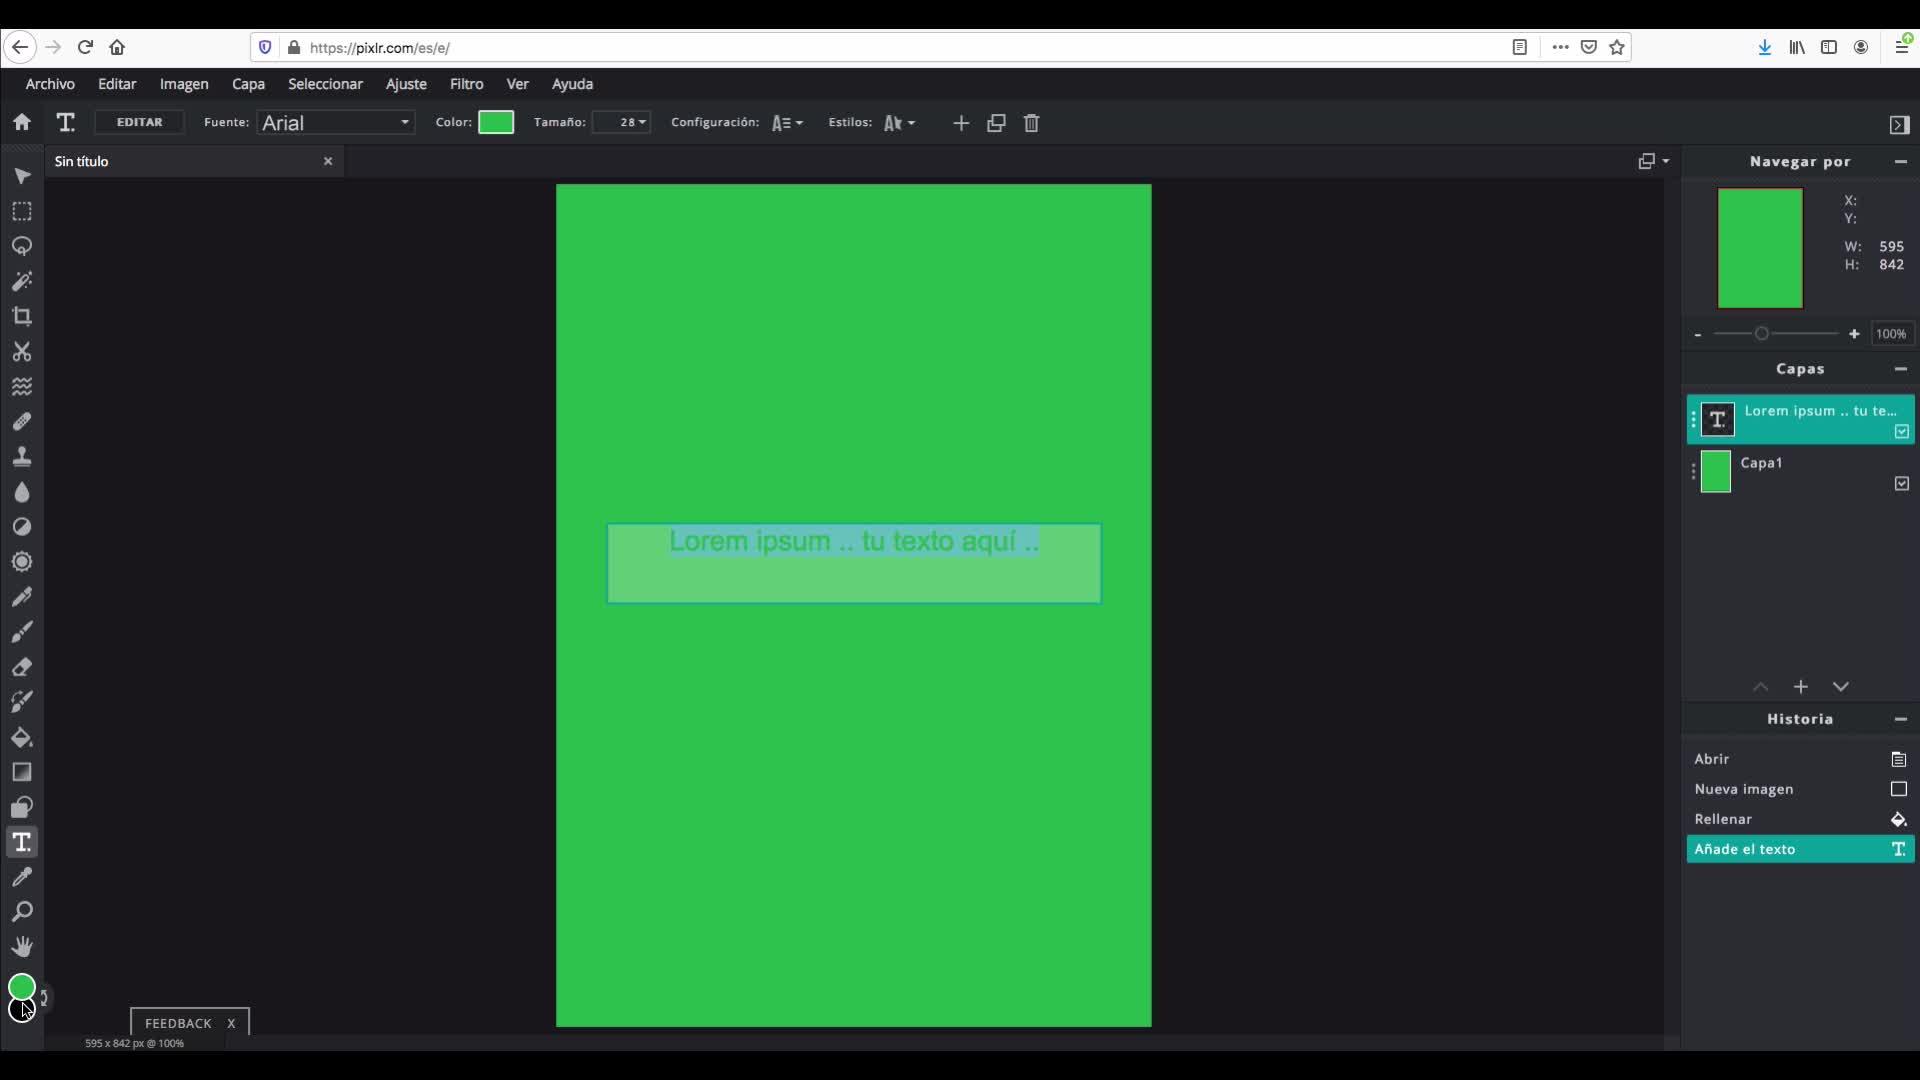Select the Sponge tool

[22, 561]
